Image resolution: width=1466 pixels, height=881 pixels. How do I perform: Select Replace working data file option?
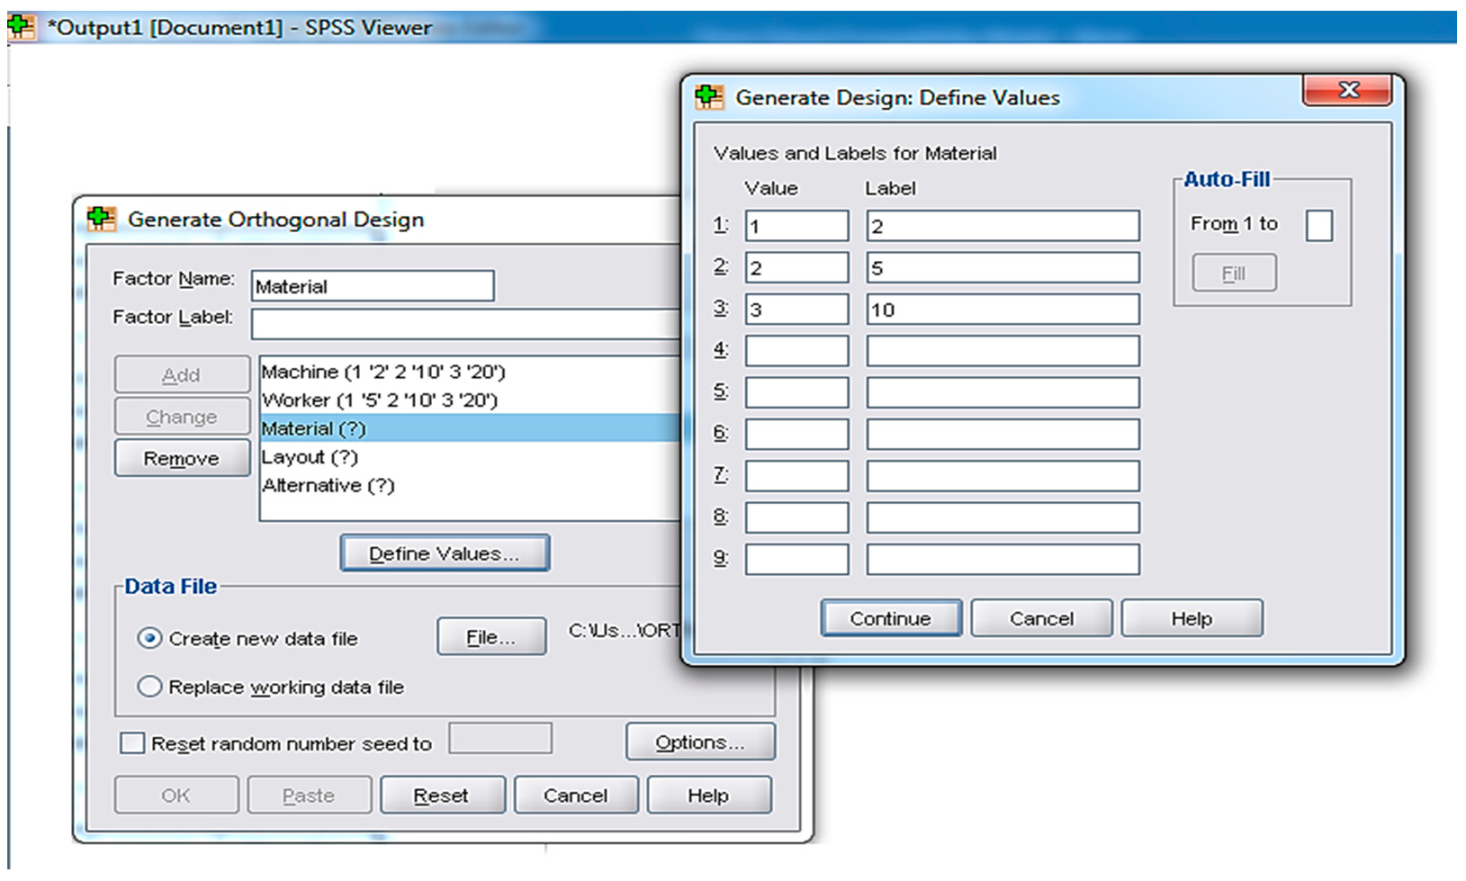pyautogui.click(x=150, y=687)
